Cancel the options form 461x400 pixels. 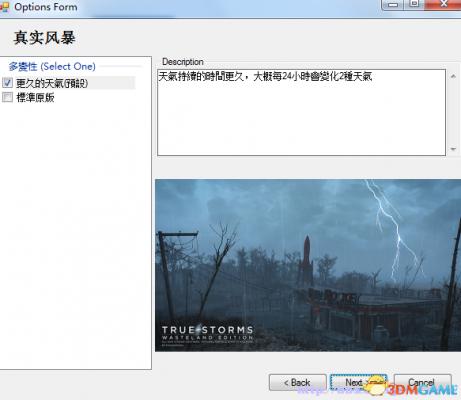click(x=422, y=382)
